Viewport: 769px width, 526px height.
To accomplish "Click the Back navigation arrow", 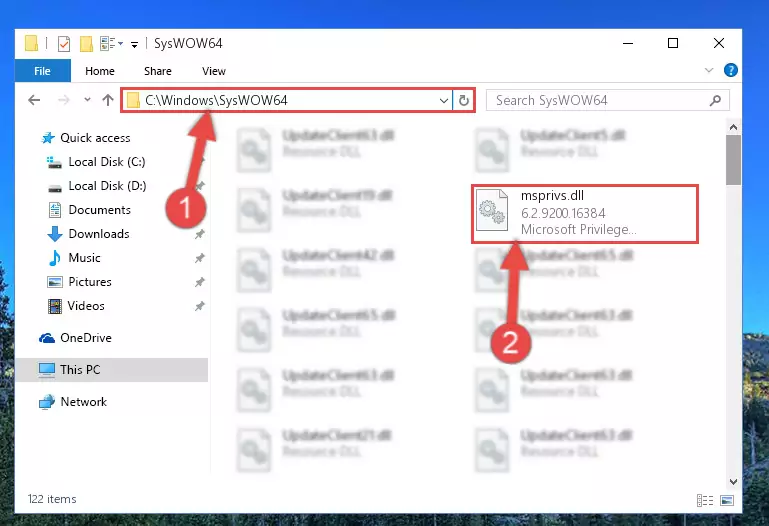I will (34, 100).
